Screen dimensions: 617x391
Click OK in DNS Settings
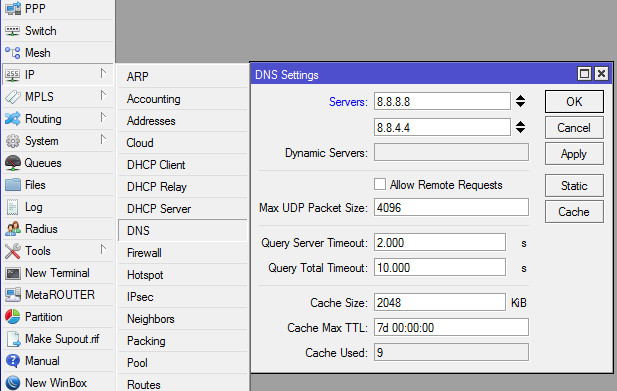pyautogui.click(x=574, y=101)
